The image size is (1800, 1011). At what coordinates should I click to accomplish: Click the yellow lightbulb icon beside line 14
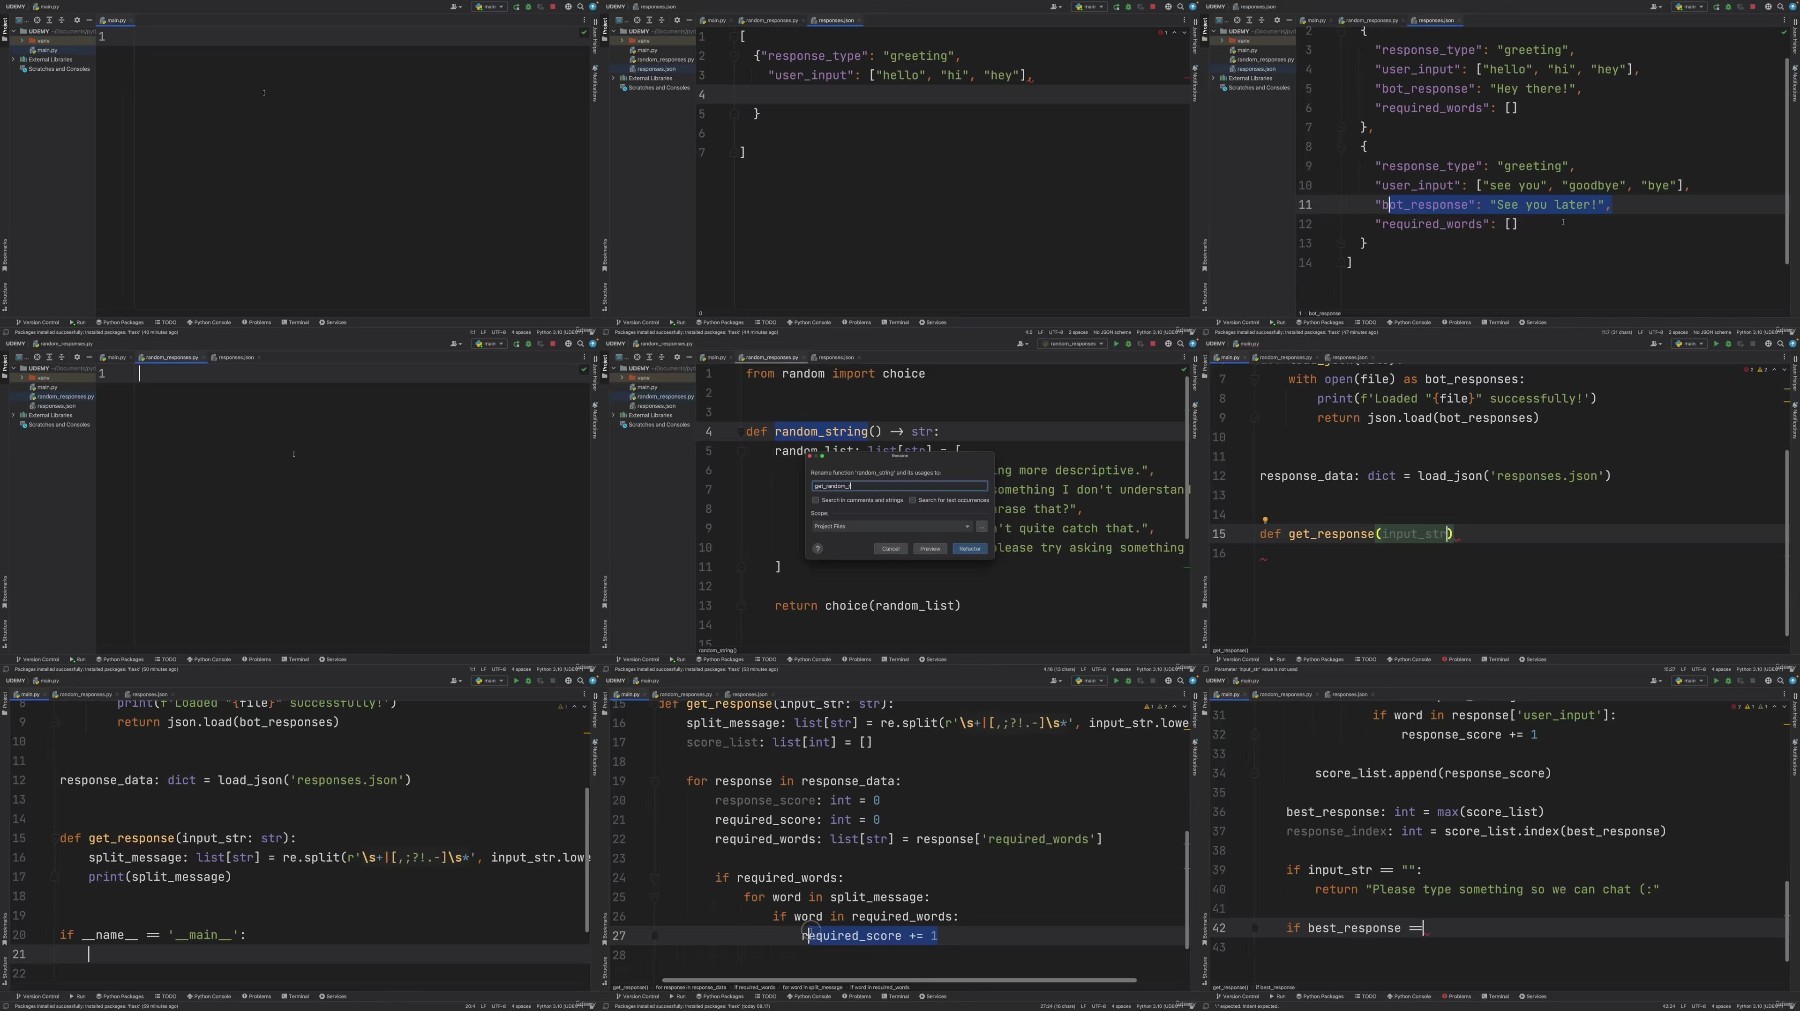point(1265,520)
